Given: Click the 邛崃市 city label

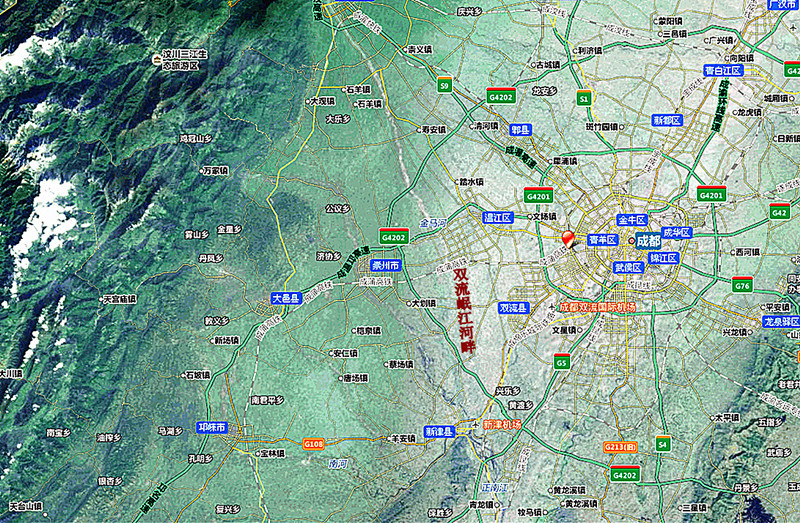Looking at the screenshot, I should pos(212,427).
